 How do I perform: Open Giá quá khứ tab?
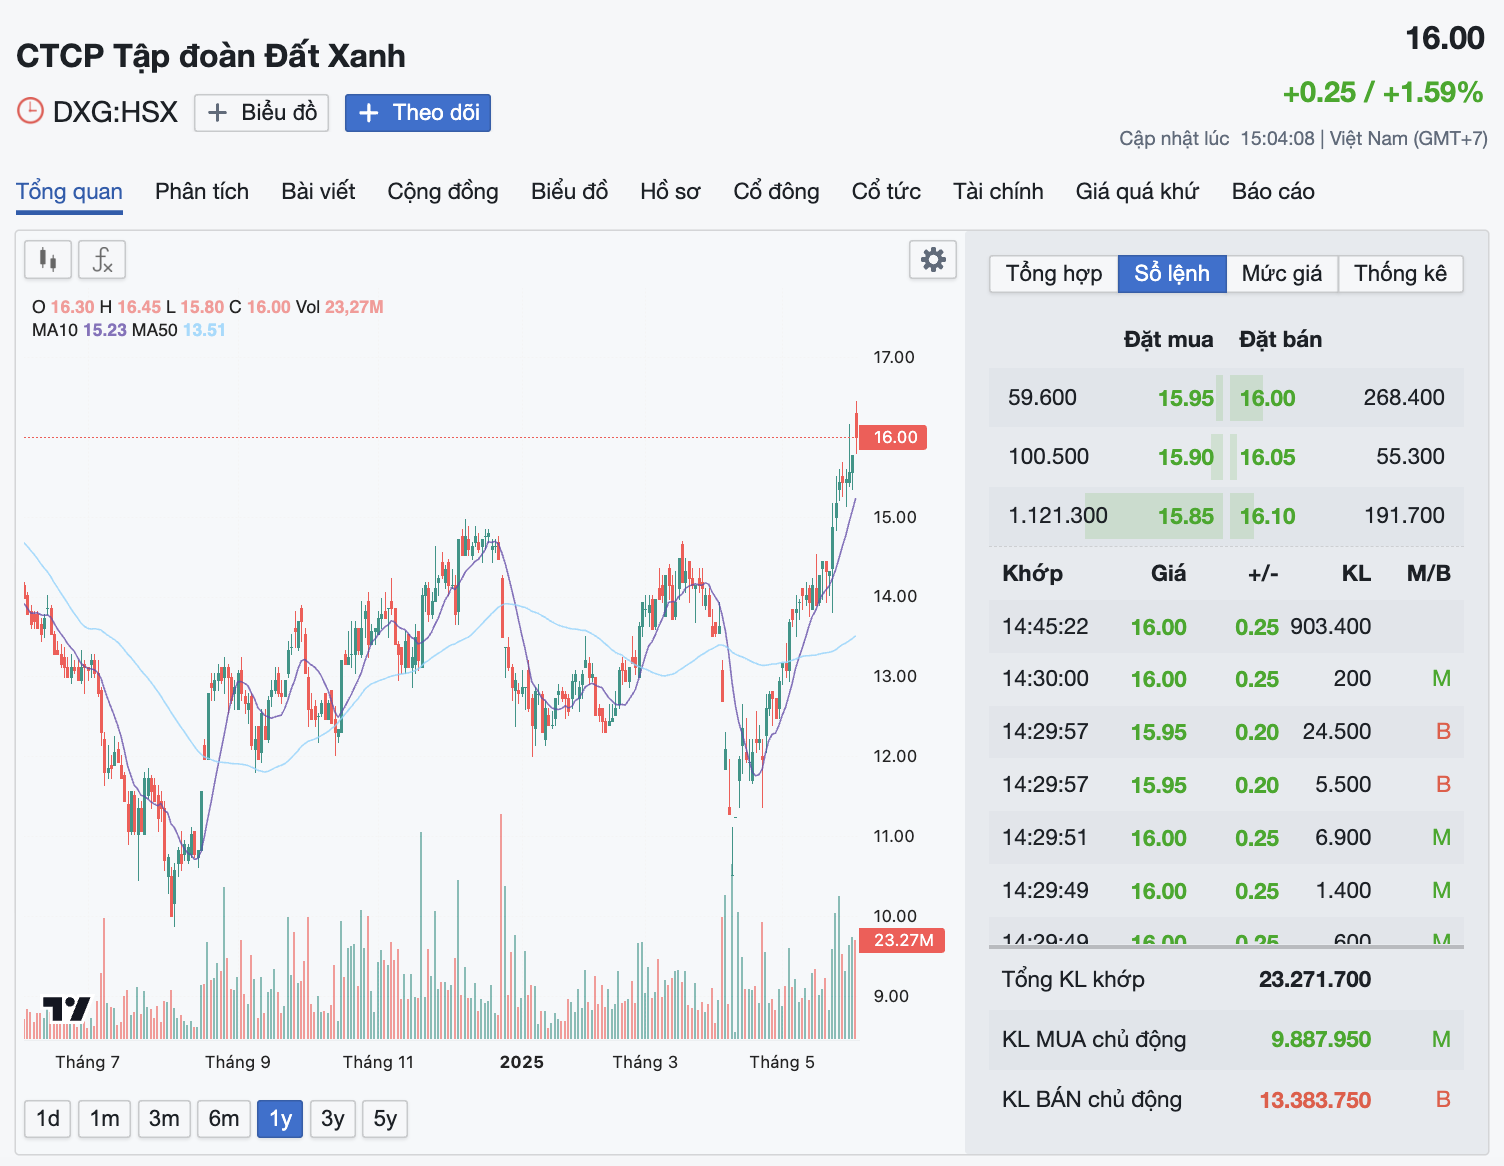tap(1137, 191)
